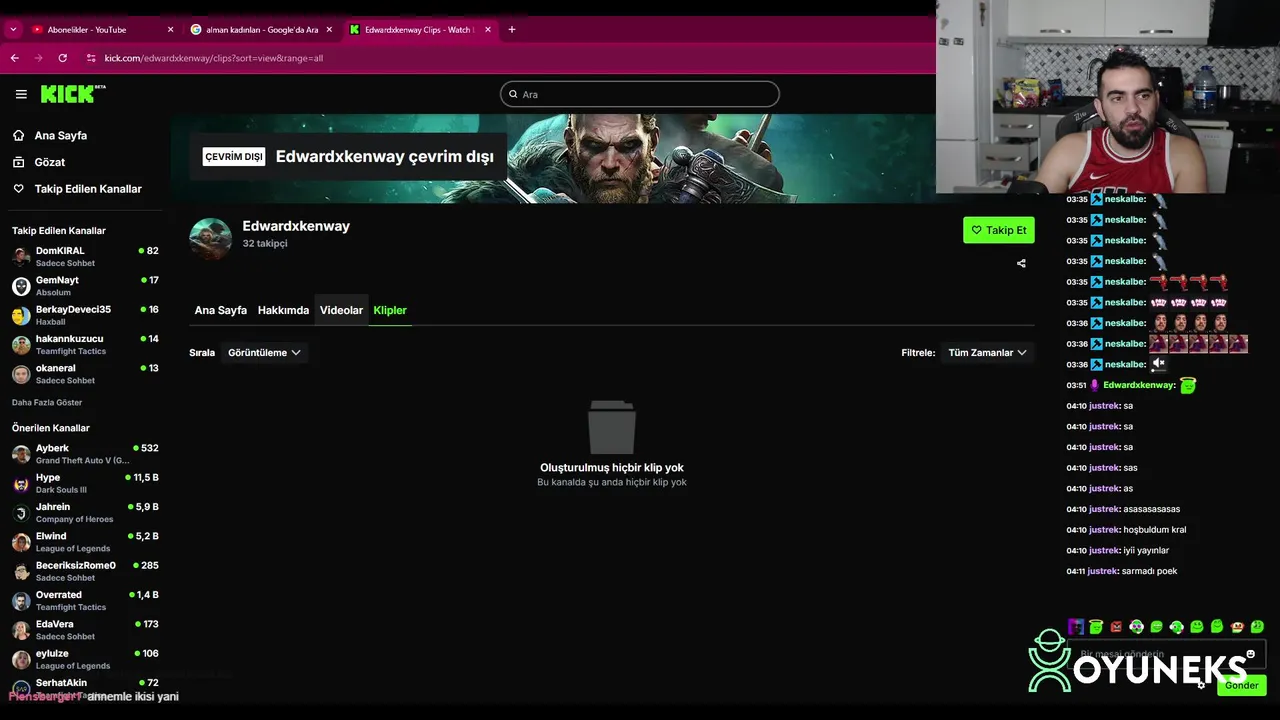The image size is (1280, 720).
Task: Click browser back arrow
Action: coord(15,58)
